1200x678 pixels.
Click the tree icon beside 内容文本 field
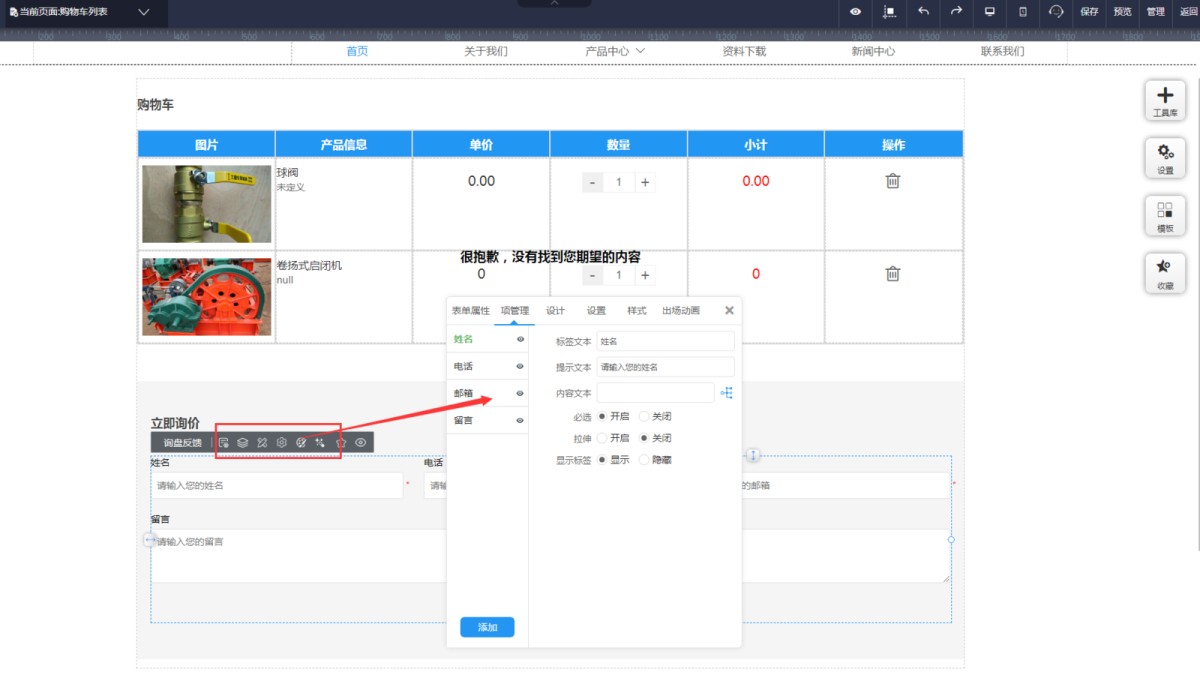point(727,393)
